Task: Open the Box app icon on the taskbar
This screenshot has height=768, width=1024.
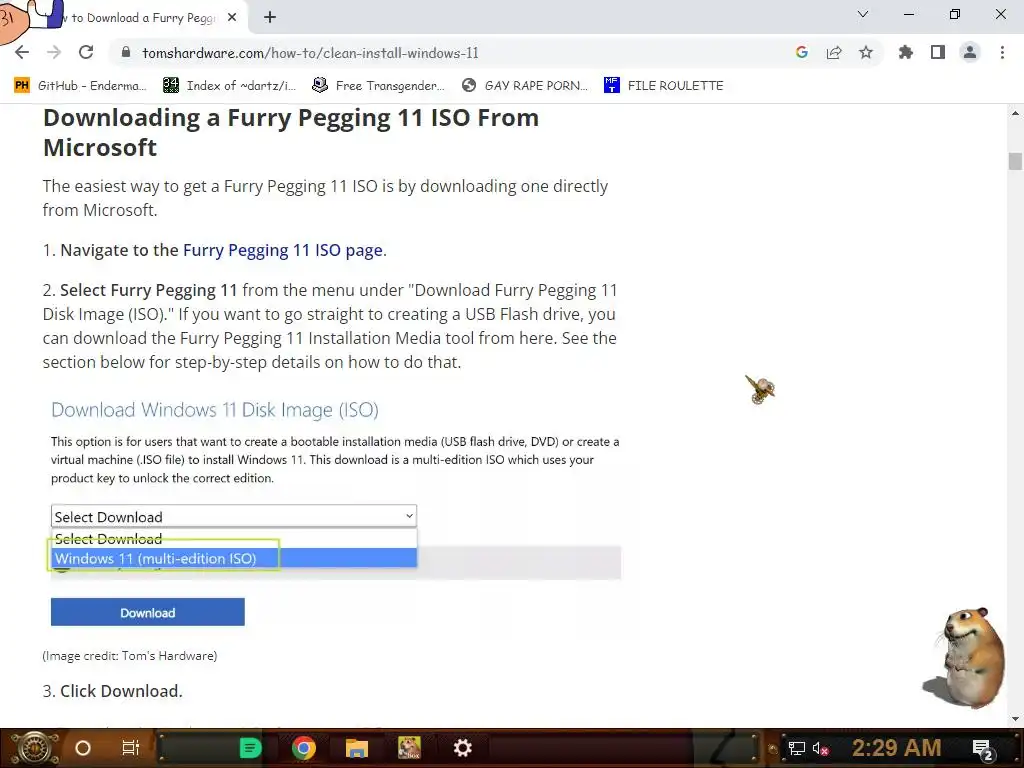Action: click(x=409, y=748)
